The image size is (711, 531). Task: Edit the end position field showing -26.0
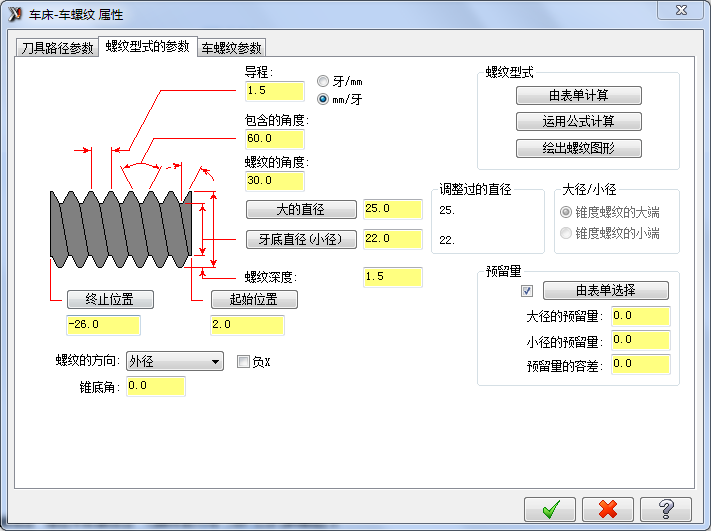[x=103, y=325]
